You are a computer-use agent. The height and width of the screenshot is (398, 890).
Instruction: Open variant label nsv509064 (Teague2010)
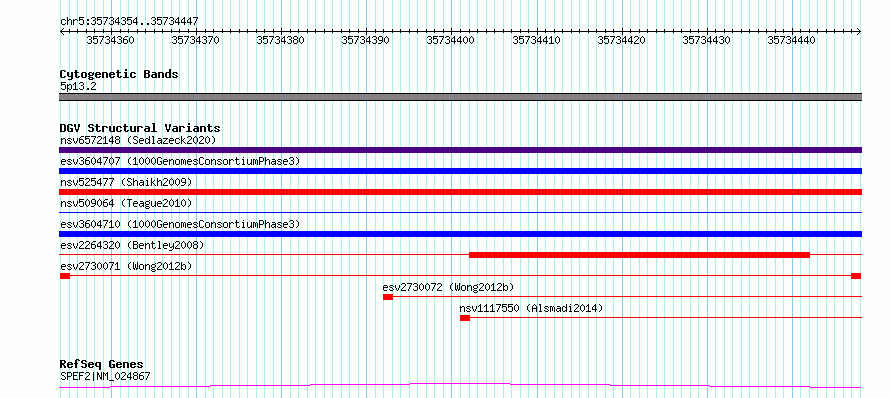pos(126,203)
